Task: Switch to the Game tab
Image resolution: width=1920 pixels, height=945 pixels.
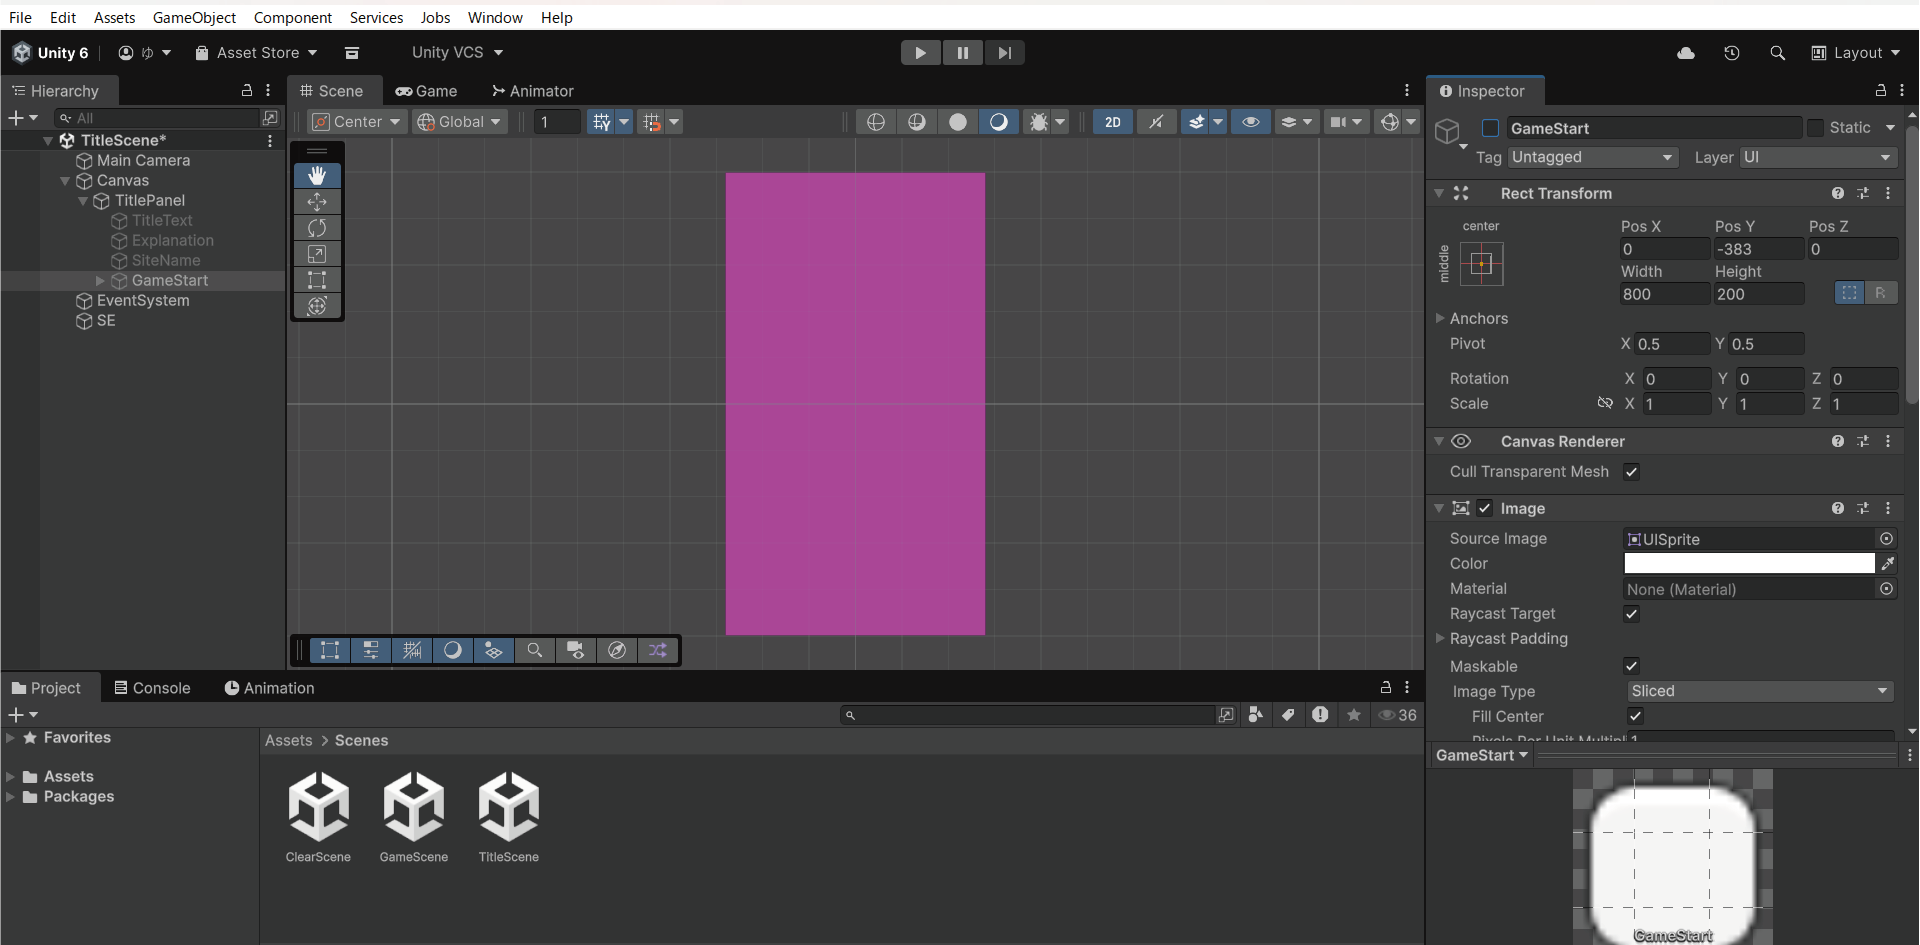Action: click(427, 91)
